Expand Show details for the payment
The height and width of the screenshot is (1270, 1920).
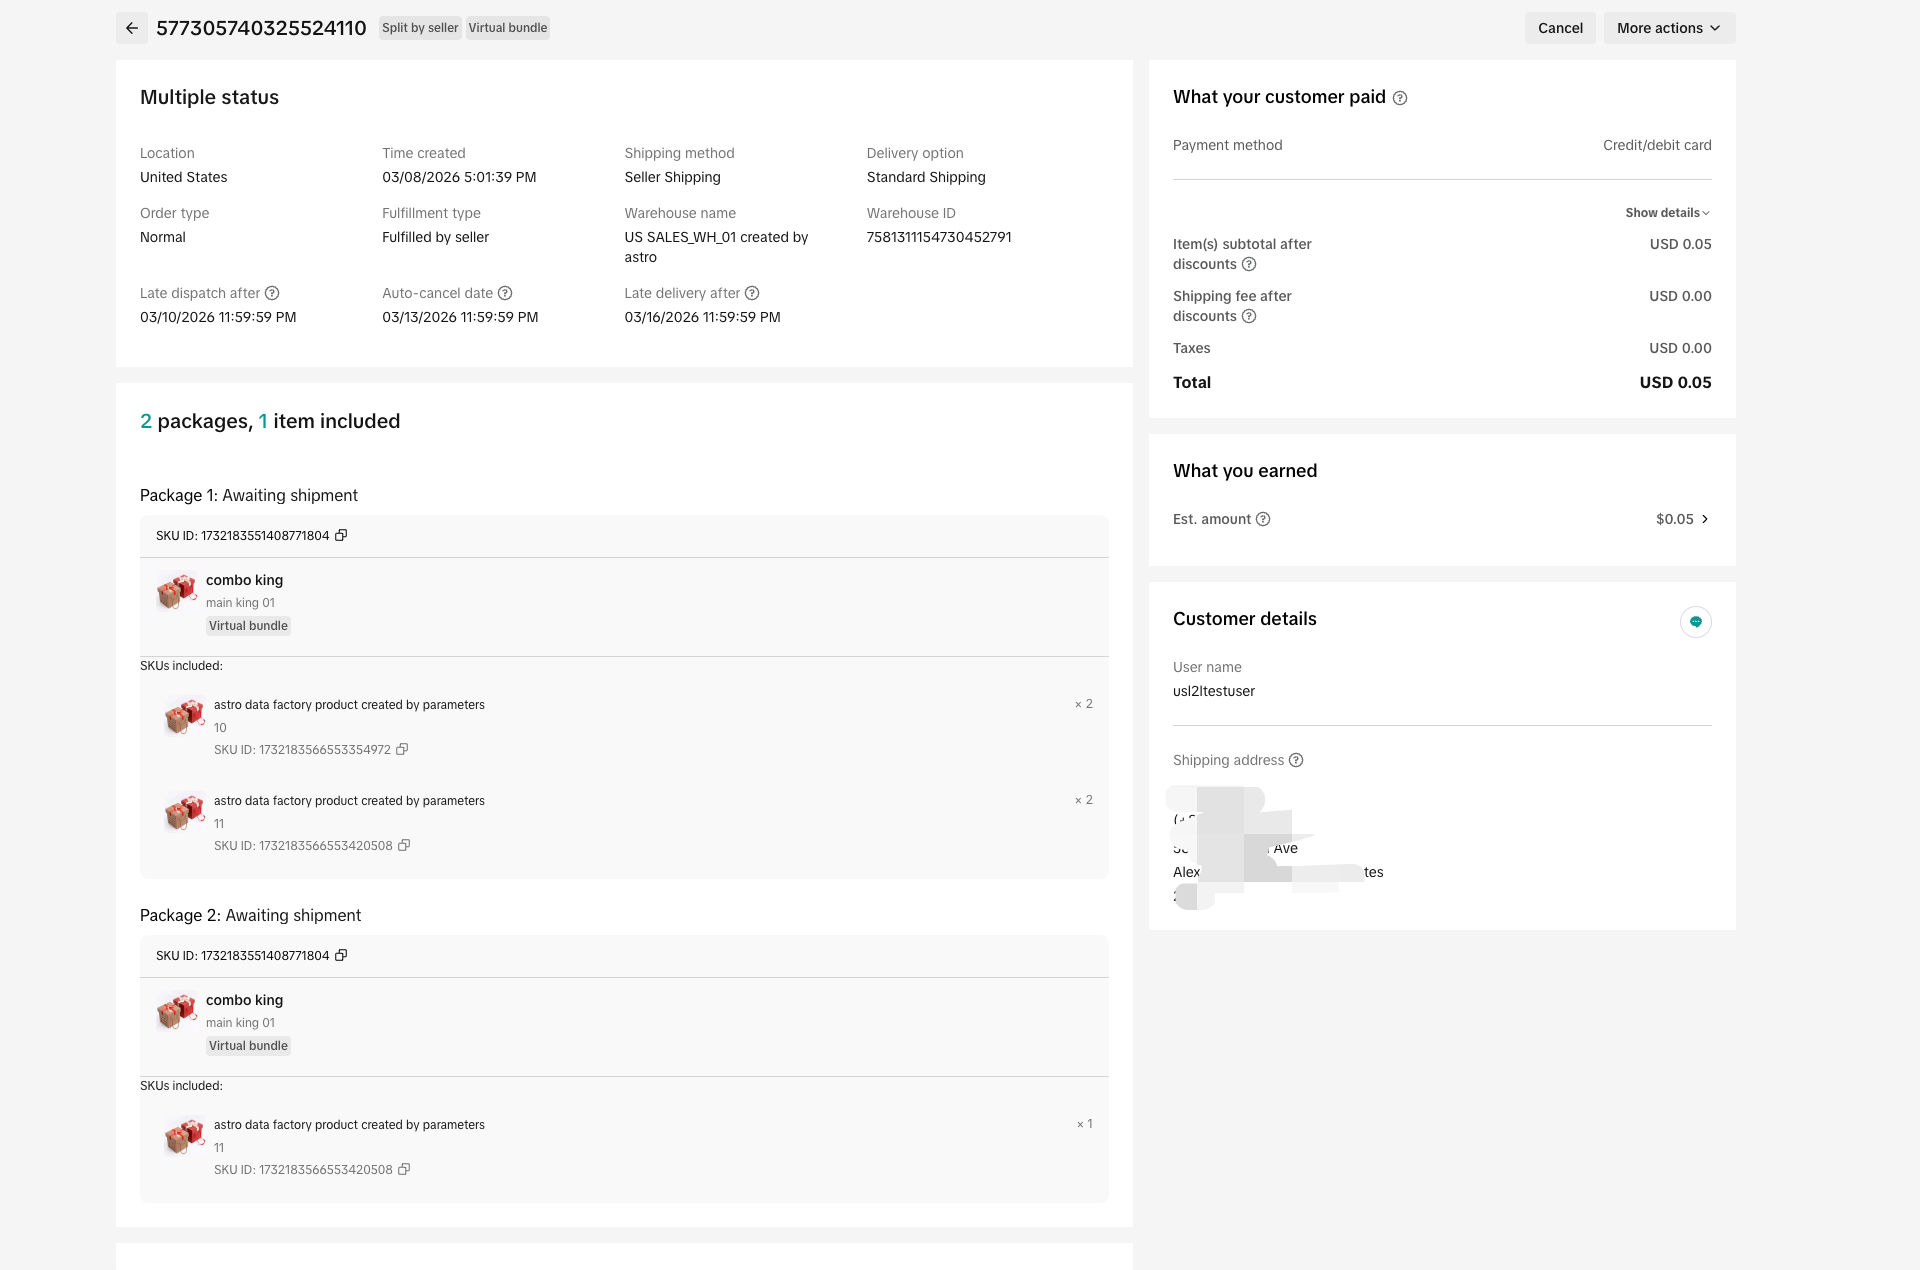pos(1667,213)
